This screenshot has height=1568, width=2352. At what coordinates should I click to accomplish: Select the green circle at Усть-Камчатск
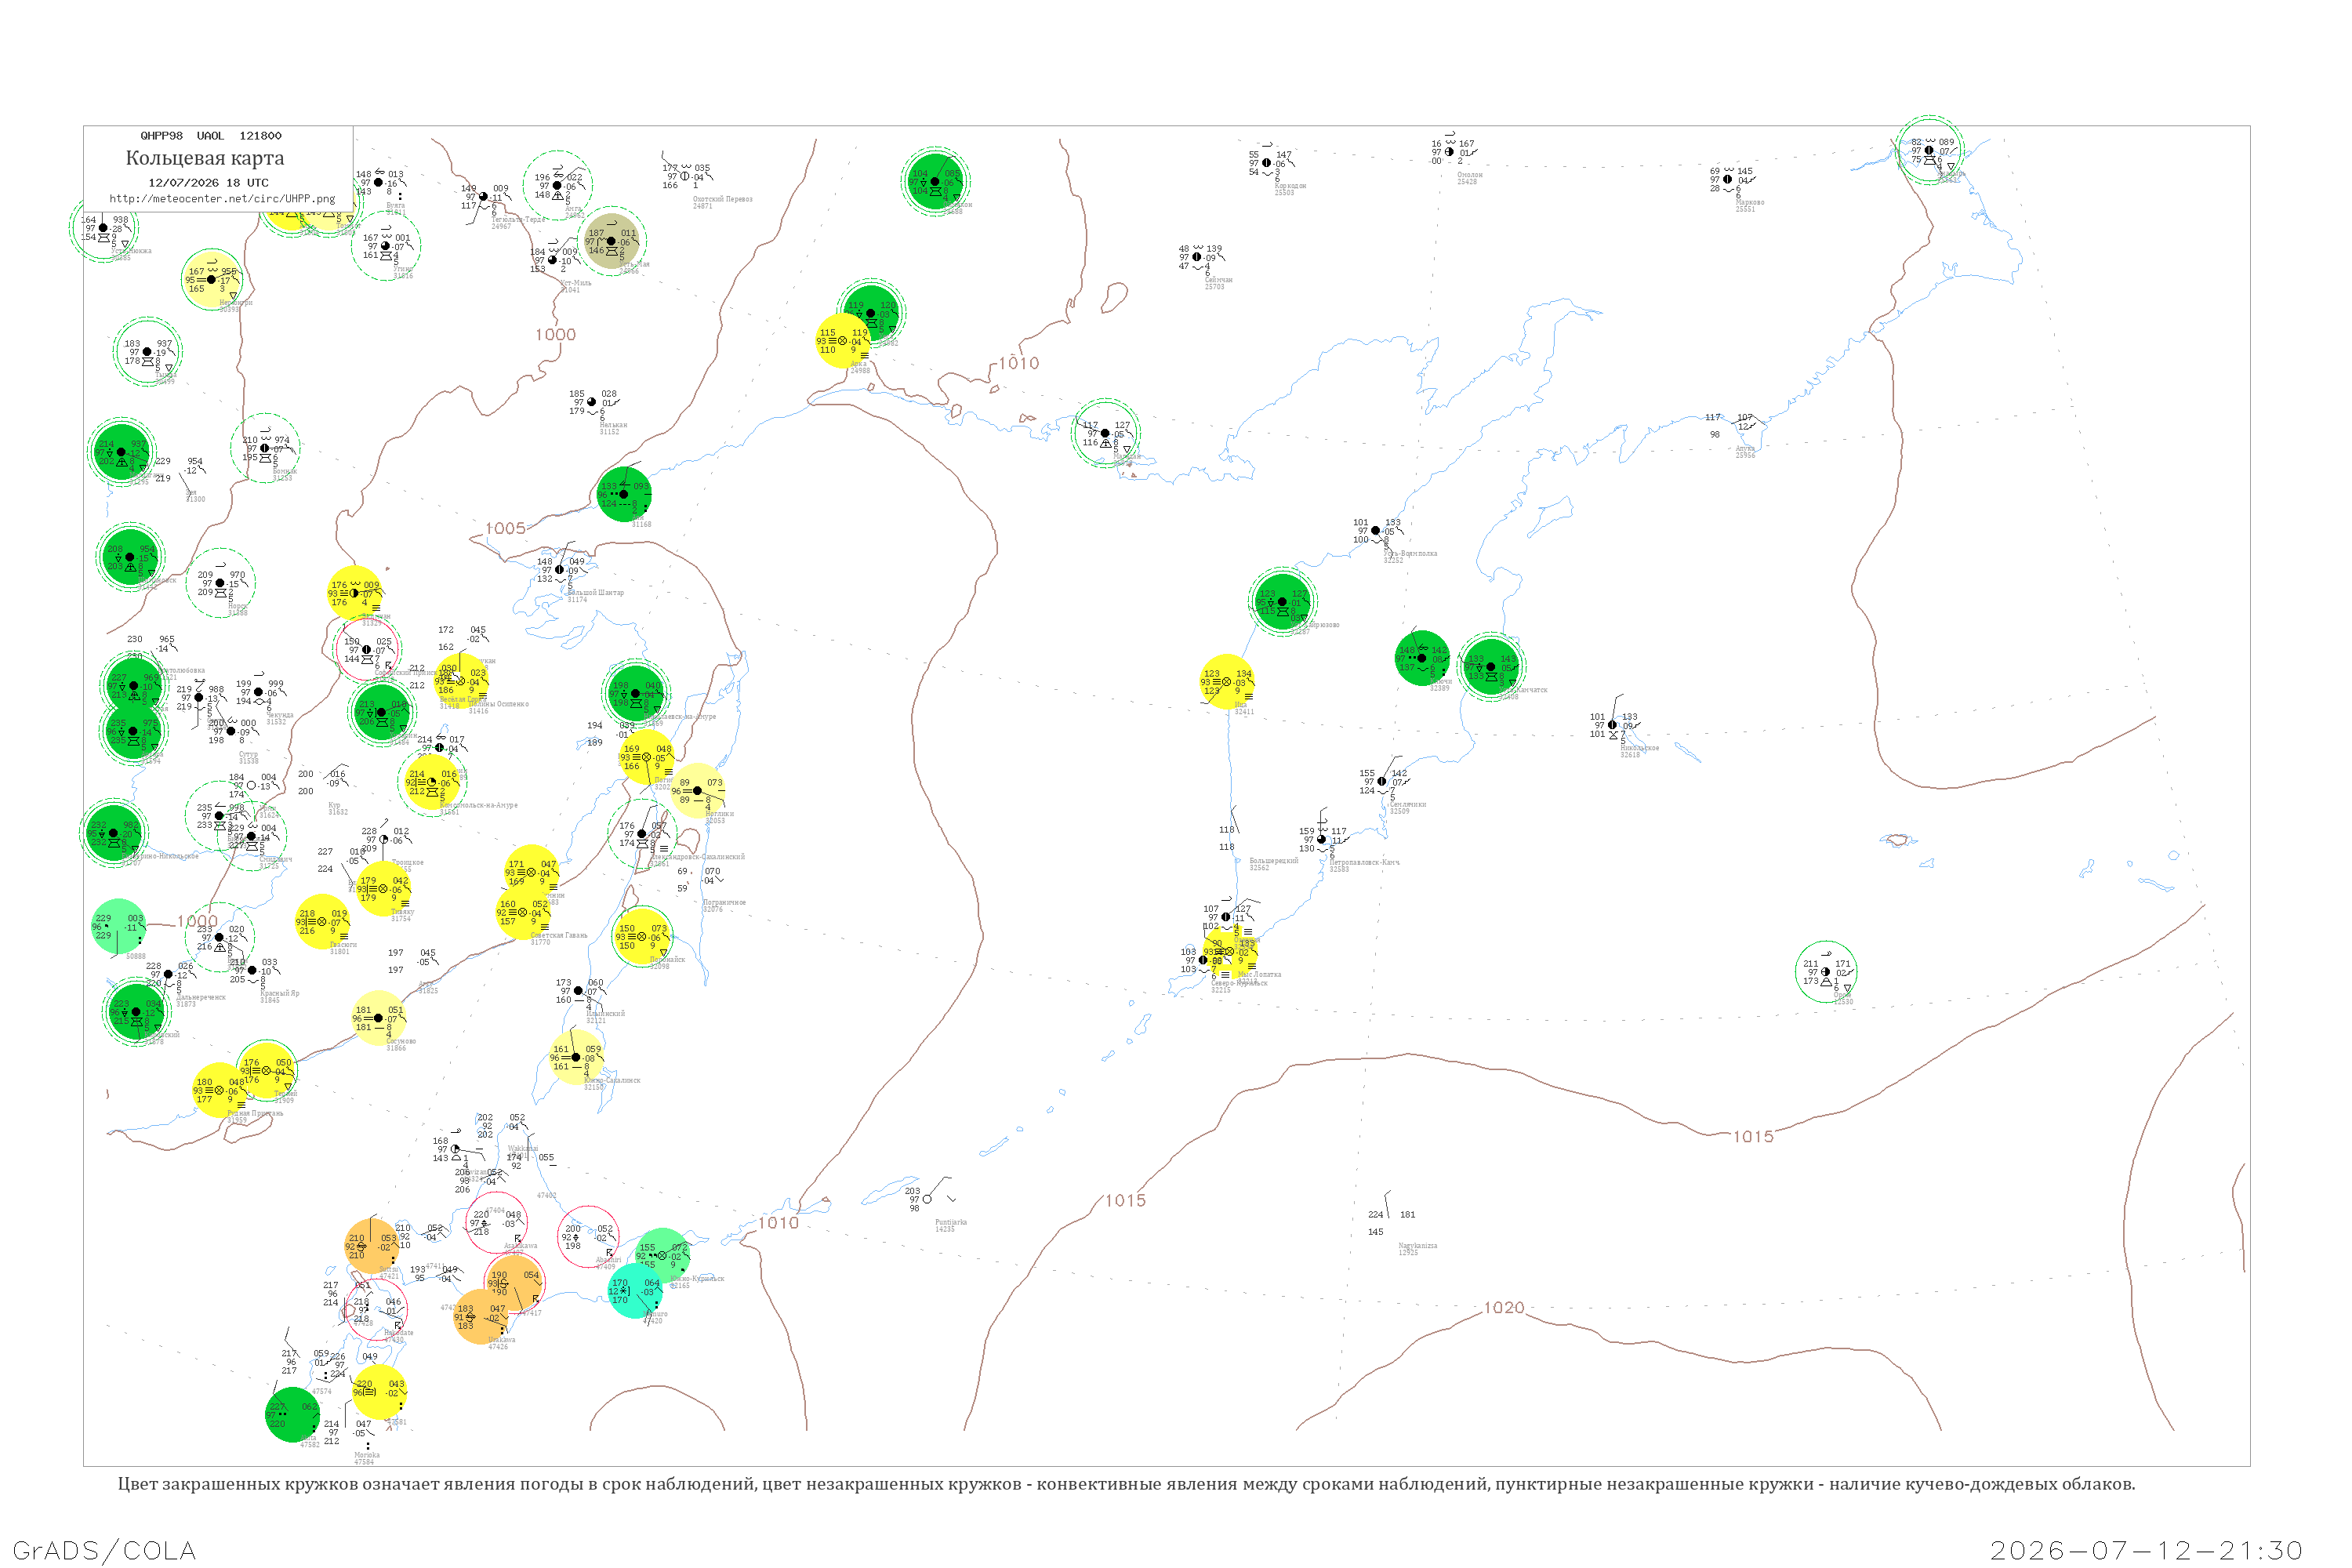coord(1491,666)
